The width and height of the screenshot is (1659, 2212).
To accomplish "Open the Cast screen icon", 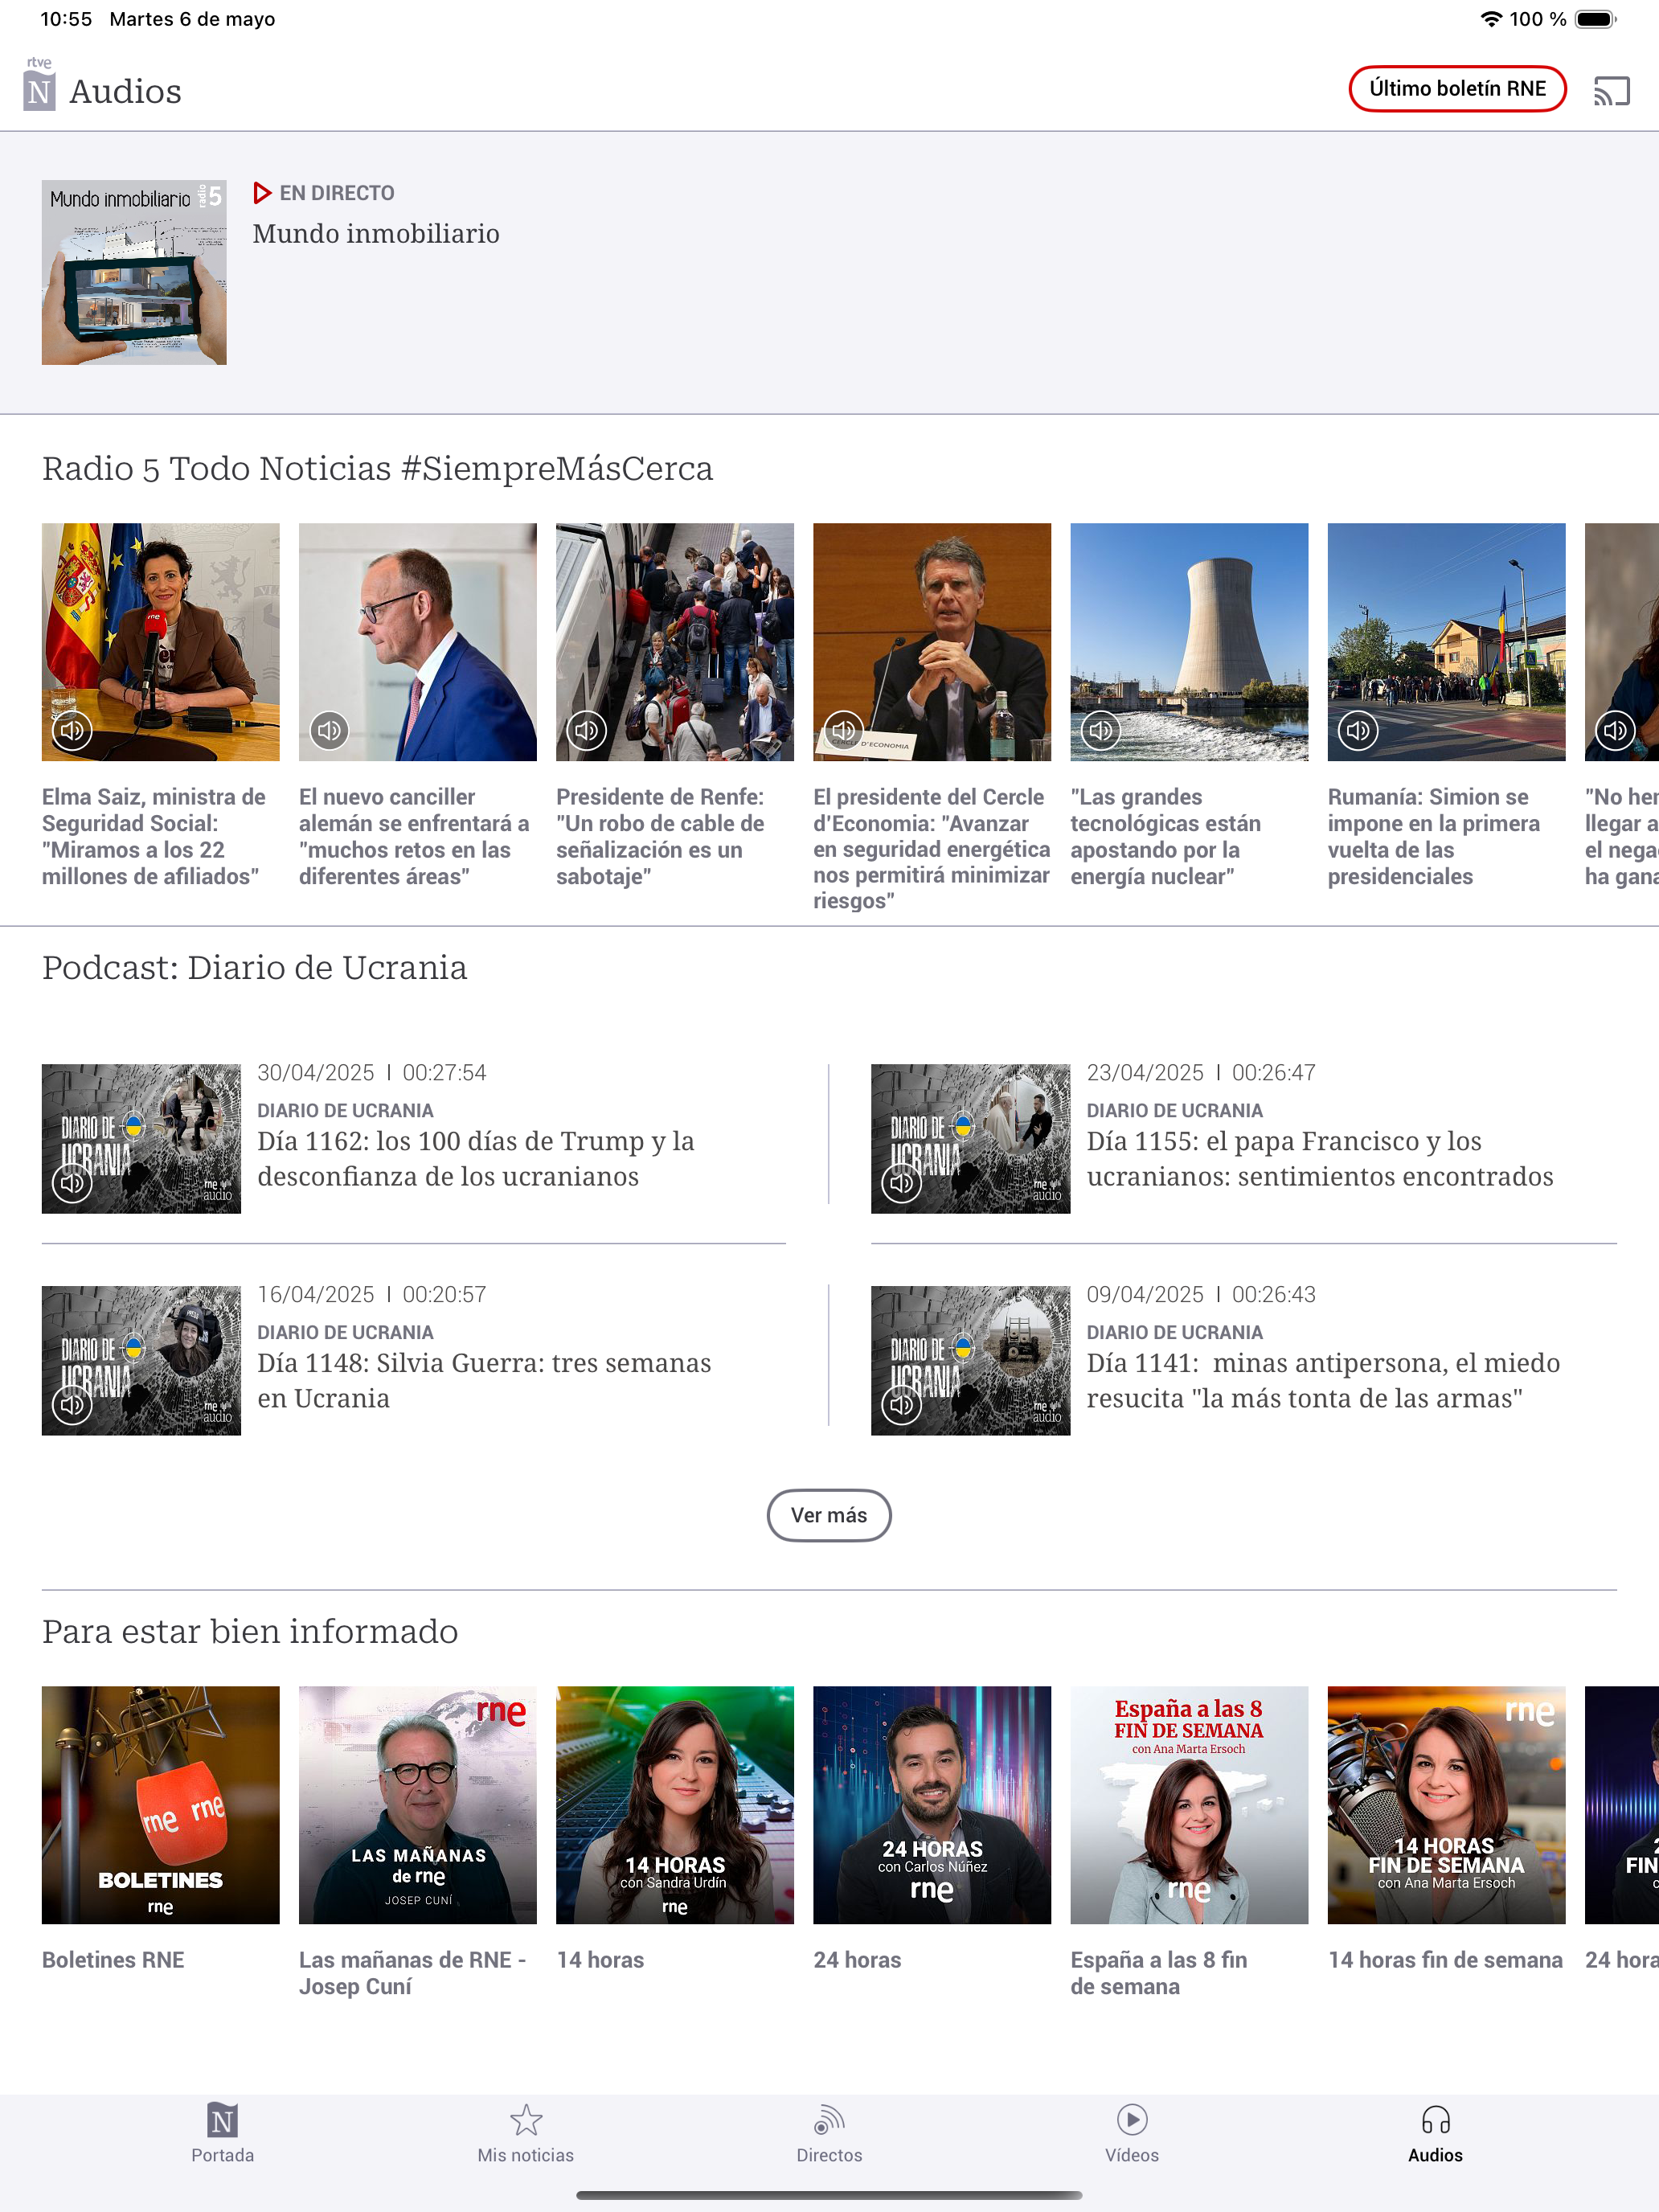I will pyautogui.click(x=1611, y=91).
